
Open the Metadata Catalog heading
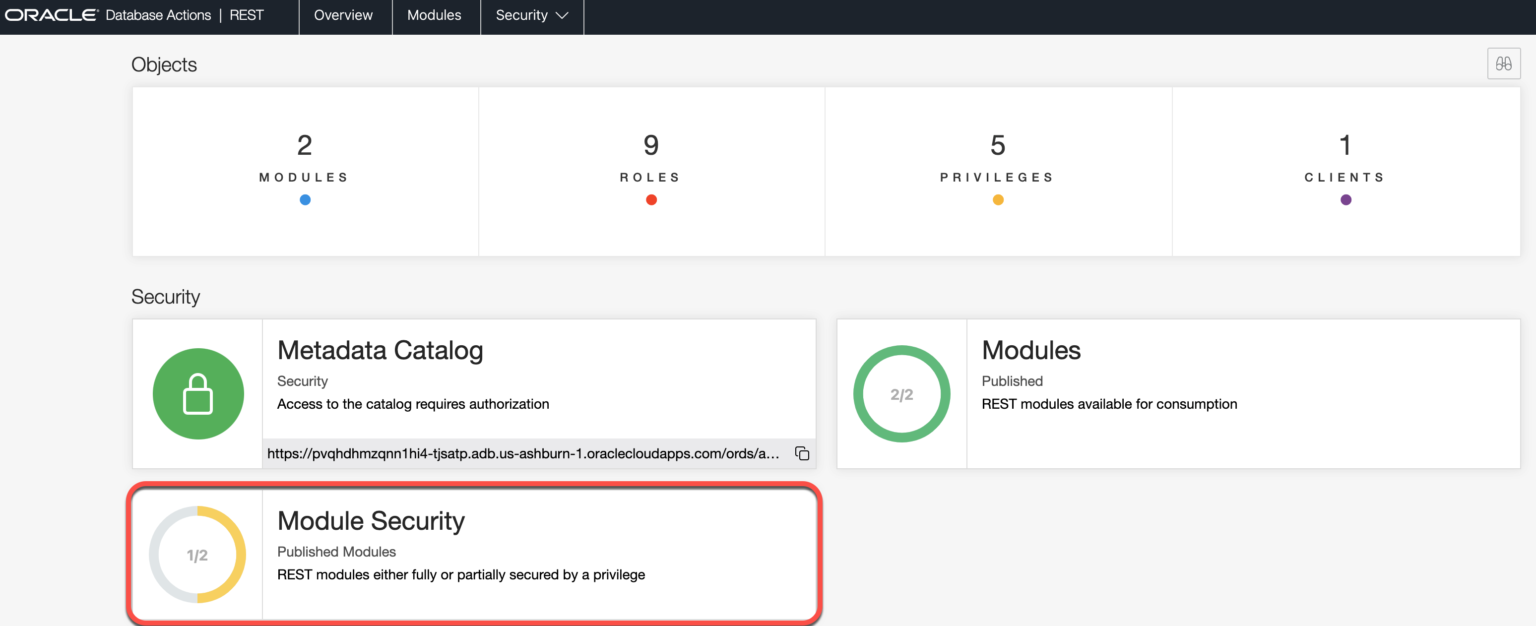pyautogui.click(x=380, y=350)
